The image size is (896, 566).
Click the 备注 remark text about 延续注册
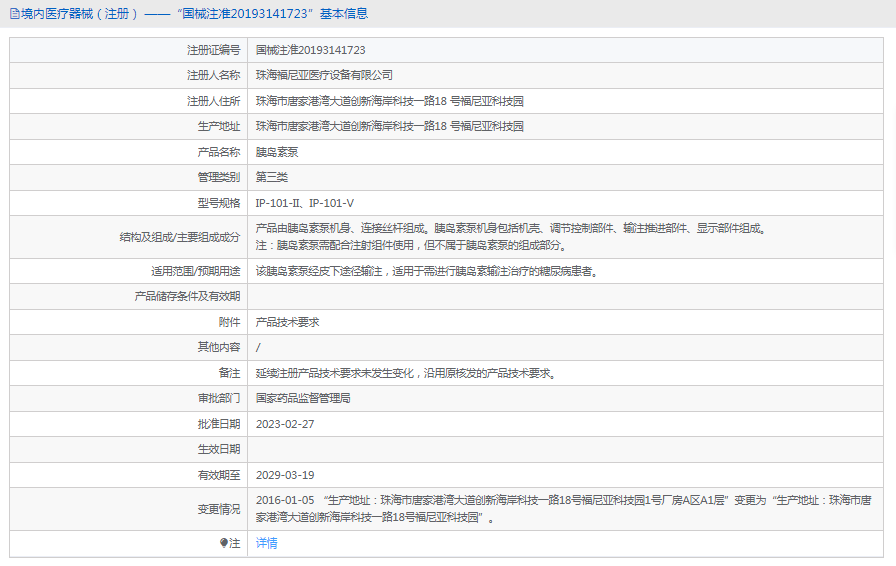tap(405, 373)
